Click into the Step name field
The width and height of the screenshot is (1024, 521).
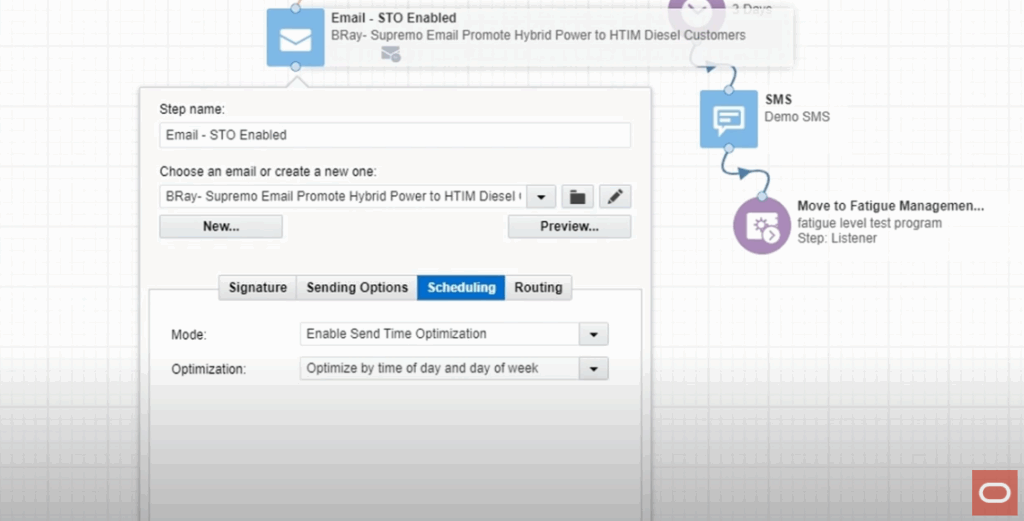[395, 135]
